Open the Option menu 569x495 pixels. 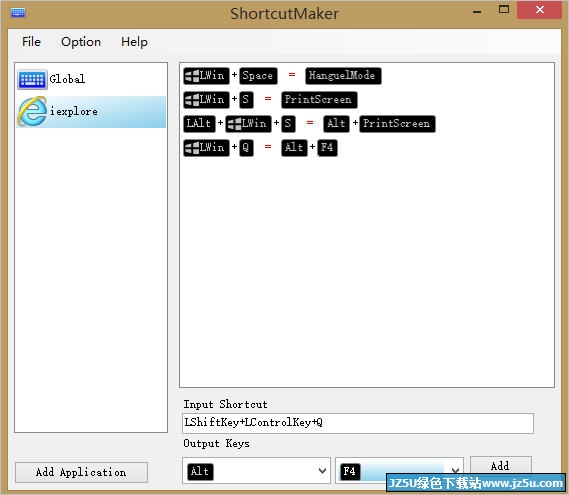pos(81,42)
